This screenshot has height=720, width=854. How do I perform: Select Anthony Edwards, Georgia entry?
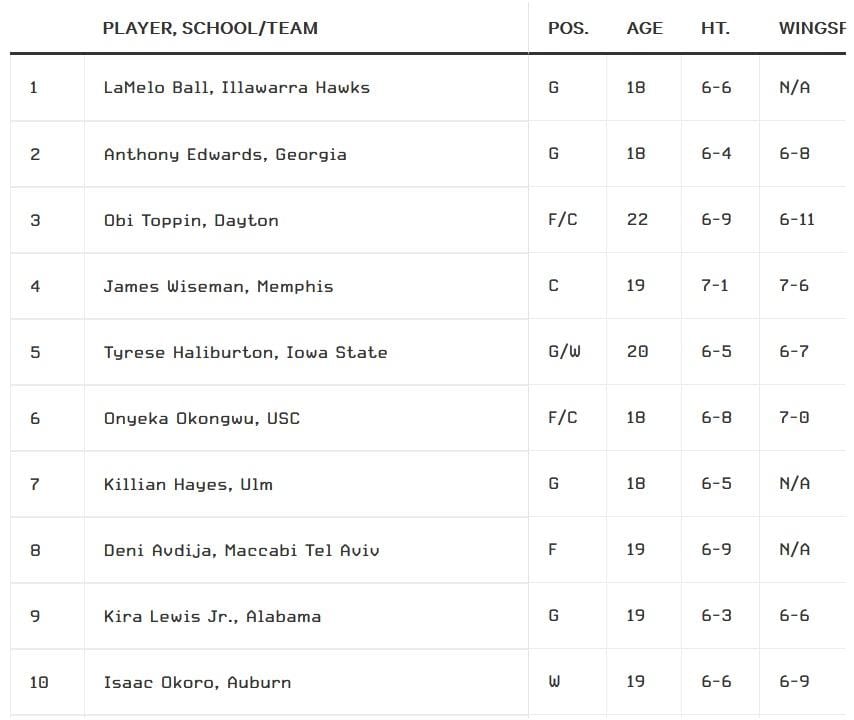pos(225,154)
